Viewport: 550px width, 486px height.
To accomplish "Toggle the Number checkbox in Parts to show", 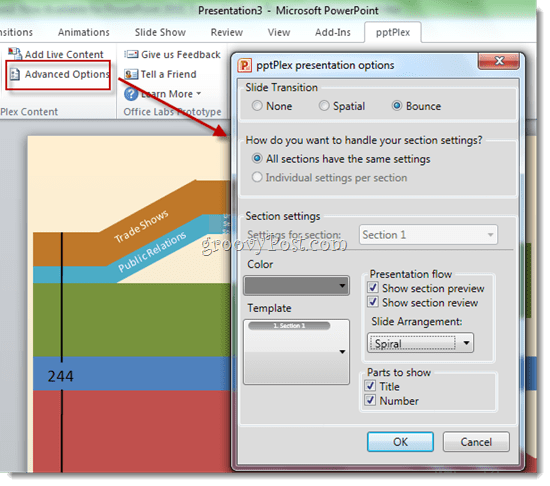I will click(x=370, y=400).
